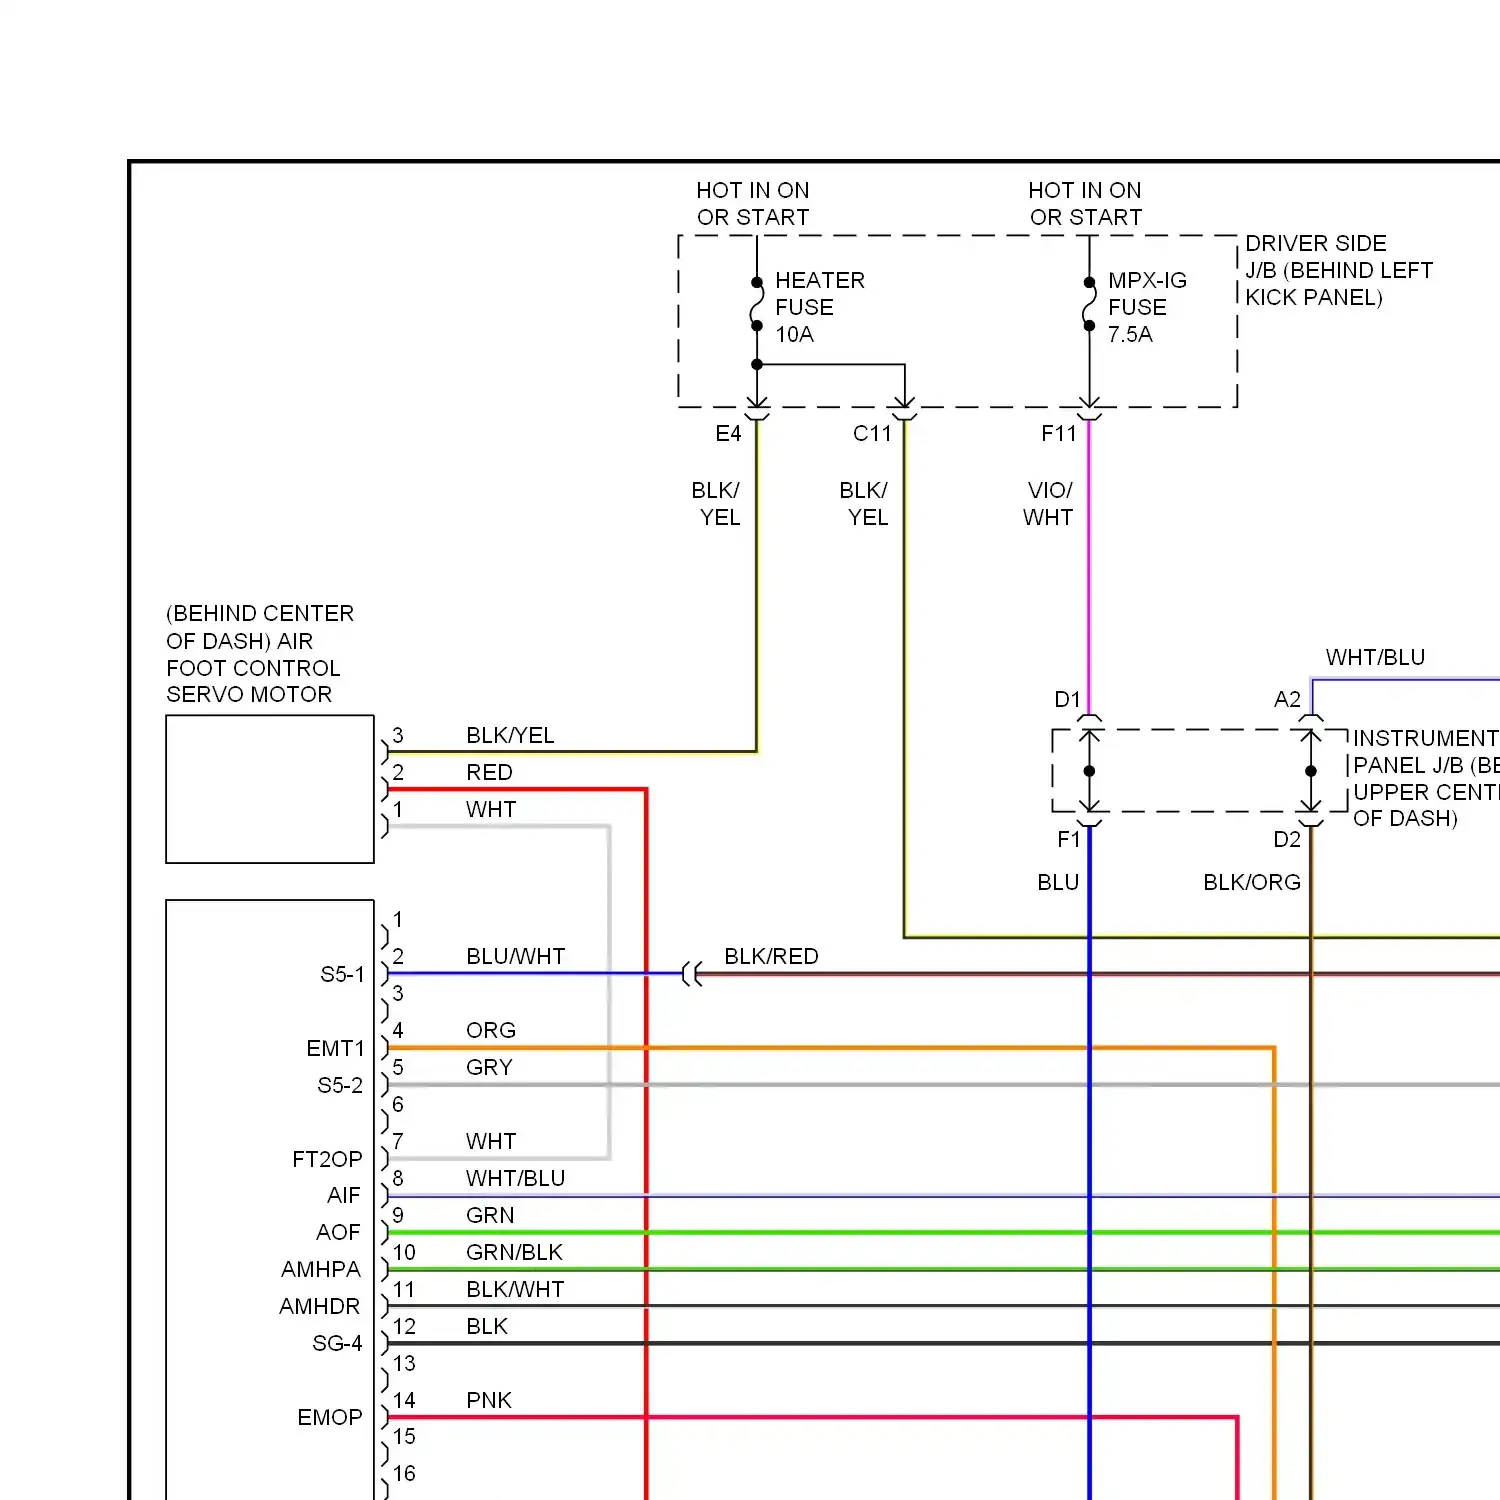Select the GRY wire label at pin 5
Screen dimensions: 1500x1500
pos(489,1067)
